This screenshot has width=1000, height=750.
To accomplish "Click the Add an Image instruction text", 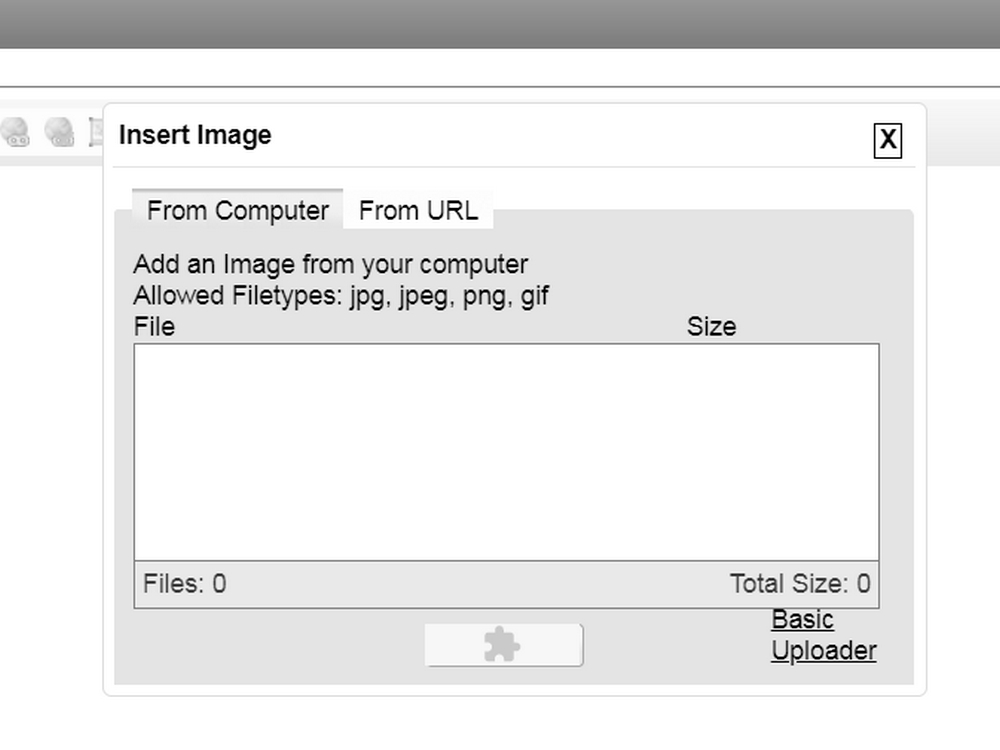I will click(330, 264).
